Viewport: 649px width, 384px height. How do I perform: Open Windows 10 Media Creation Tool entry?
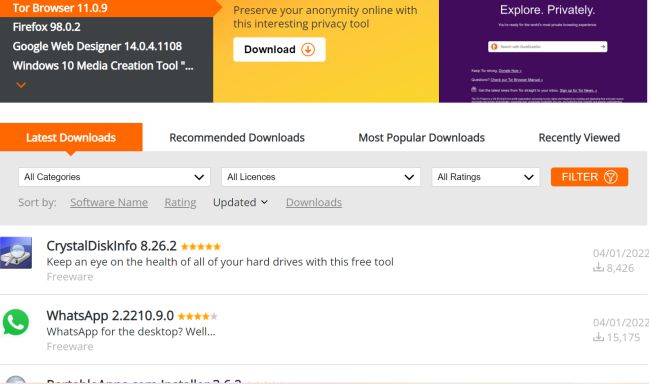coord(103,66)
